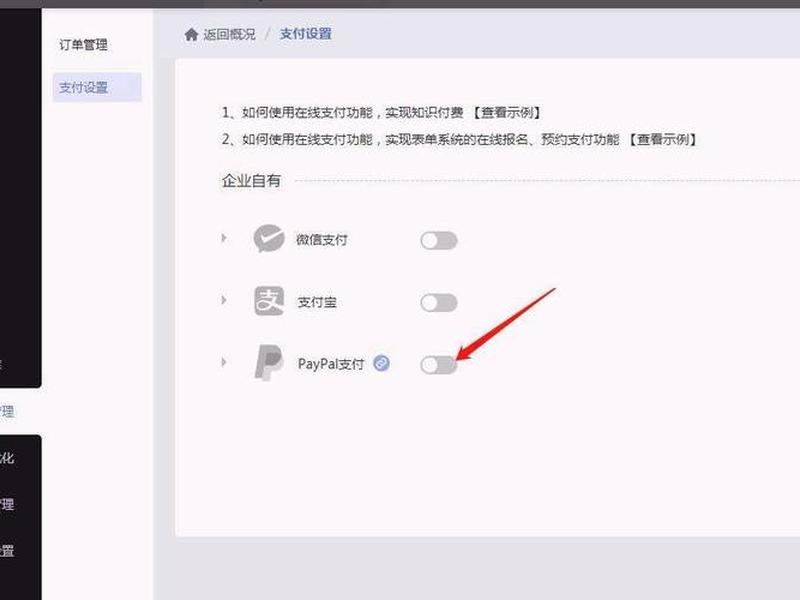Click the Alipay logo icon
The height and width of the screenshot is (600, 800).
(269, 301)
